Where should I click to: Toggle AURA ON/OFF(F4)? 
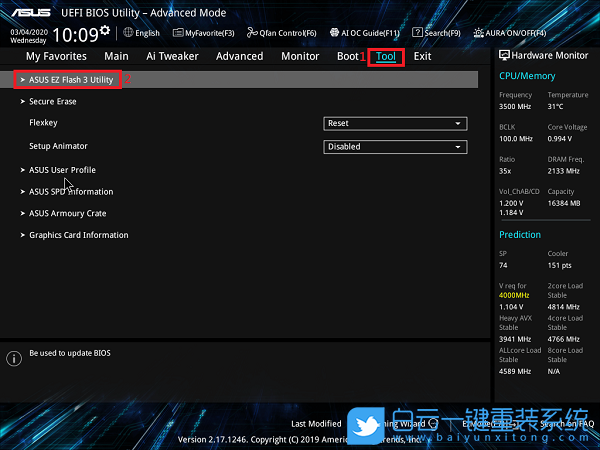(522, 33)
